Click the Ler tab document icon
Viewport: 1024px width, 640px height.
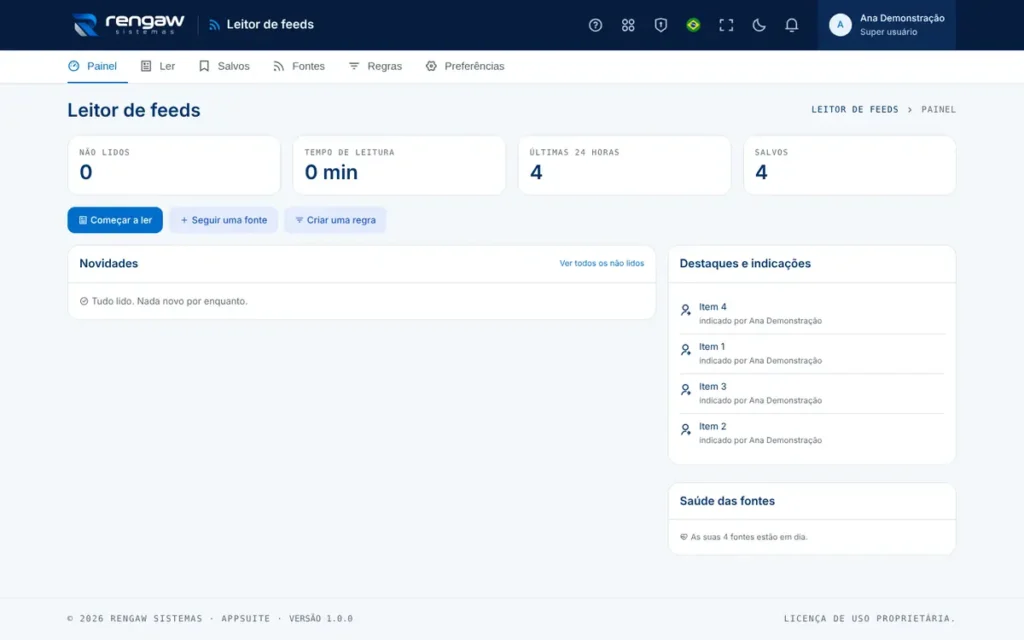tap(146, 66)
